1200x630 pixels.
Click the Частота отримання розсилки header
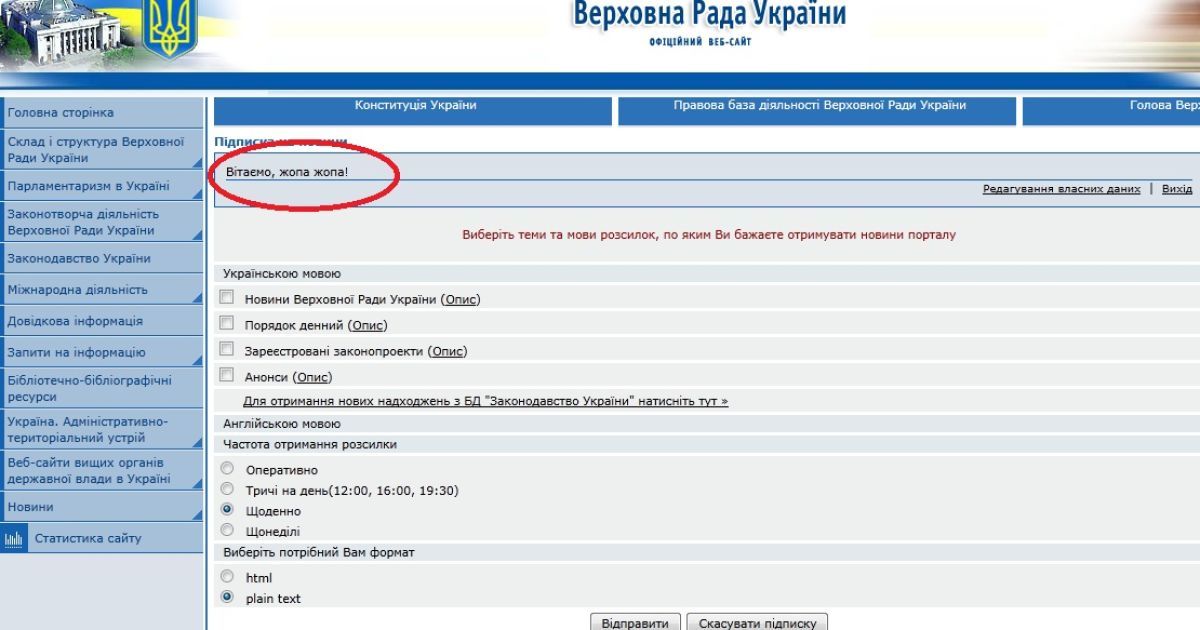coord(309,444)
